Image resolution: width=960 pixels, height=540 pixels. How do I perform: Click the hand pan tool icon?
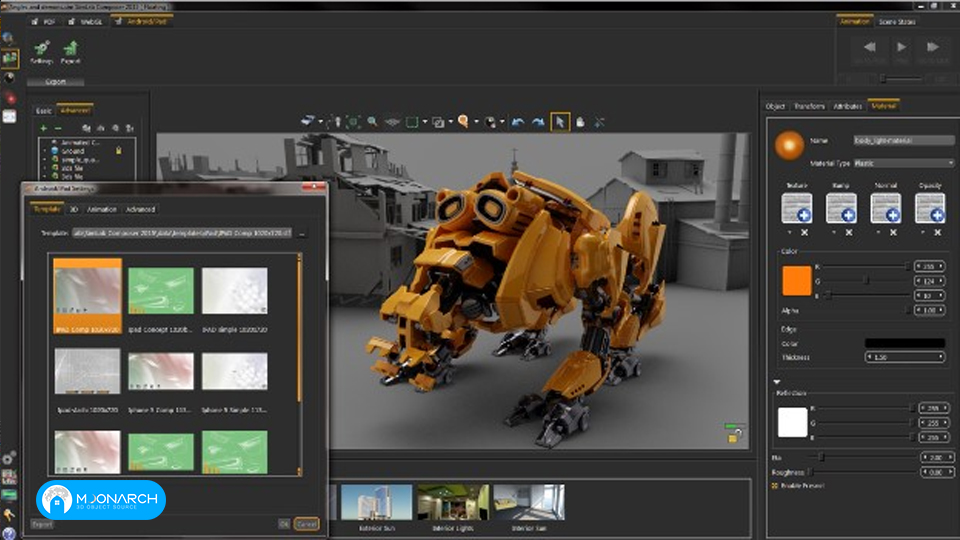[x=580, y=122]
